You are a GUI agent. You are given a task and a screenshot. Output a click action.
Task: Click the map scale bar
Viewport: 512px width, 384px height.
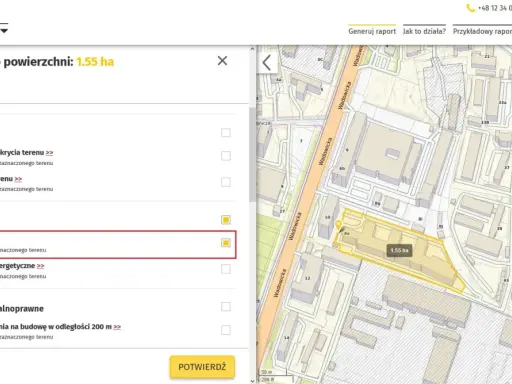pyautogui.click(x=276, y=376)
